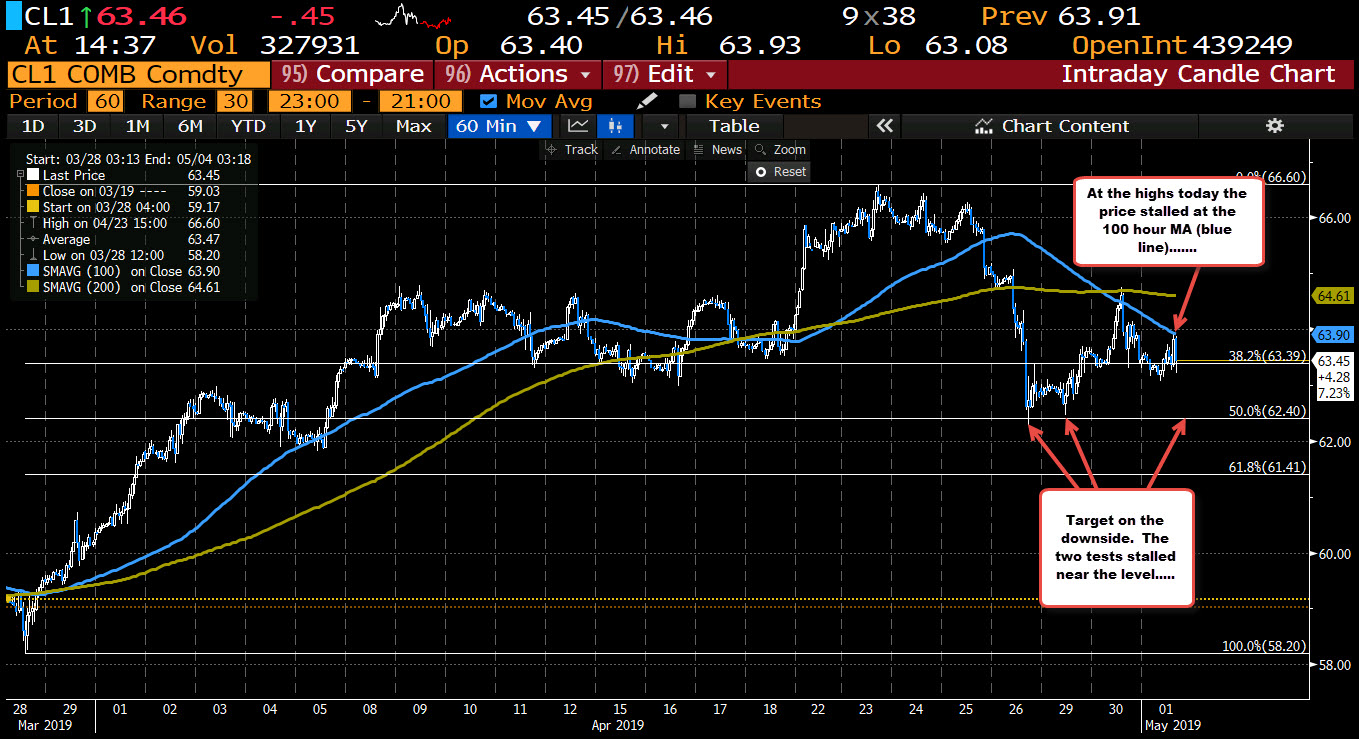The height and width of the screenshot is (739, 1359).
Task: Switch to line chart style icon
Action: point(578,126)
